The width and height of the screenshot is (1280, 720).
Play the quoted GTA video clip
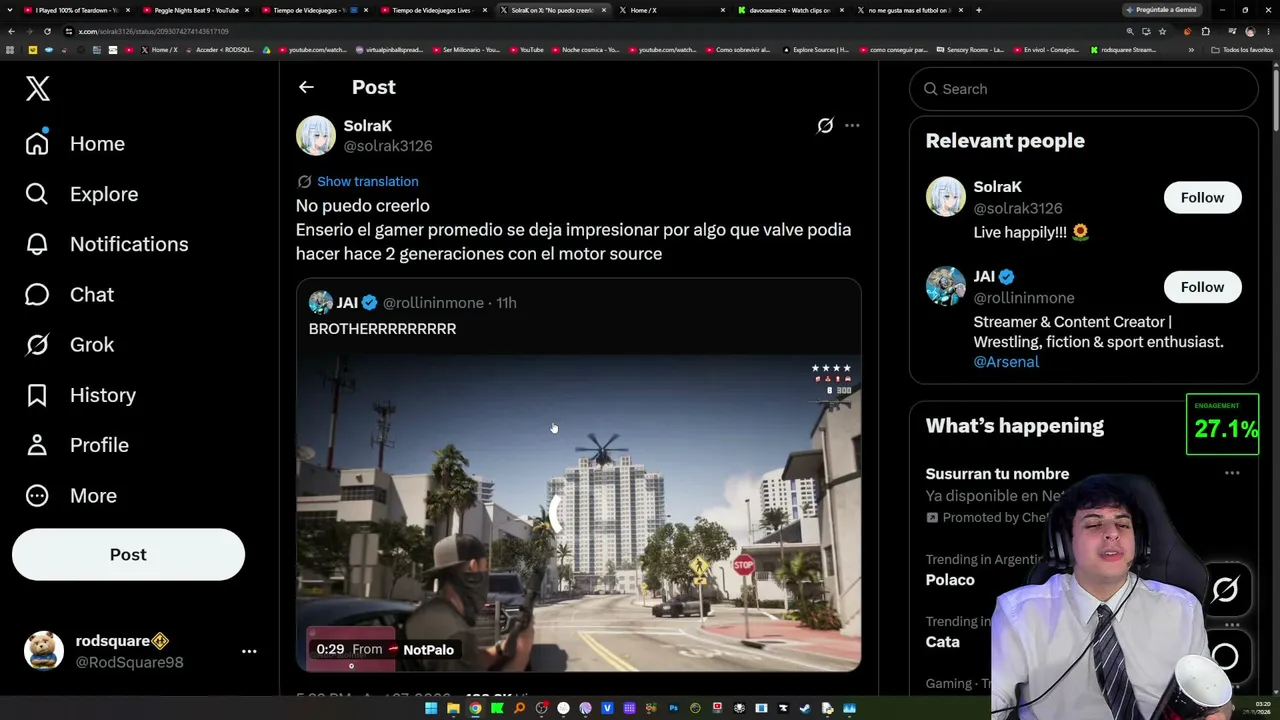click(x=578, y=513)
